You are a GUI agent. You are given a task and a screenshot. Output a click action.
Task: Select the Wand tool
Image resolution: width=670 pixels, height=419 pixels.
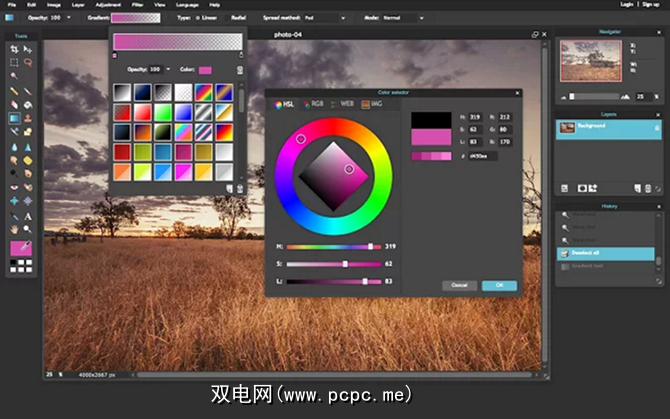pos(14,76)
